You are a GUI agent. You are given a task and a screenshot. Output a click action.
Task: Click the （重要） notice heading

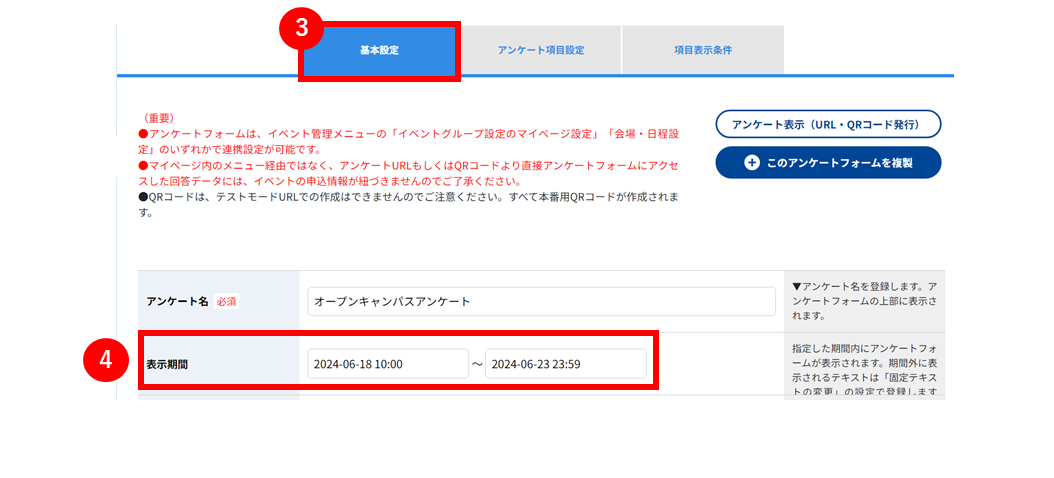159,118
